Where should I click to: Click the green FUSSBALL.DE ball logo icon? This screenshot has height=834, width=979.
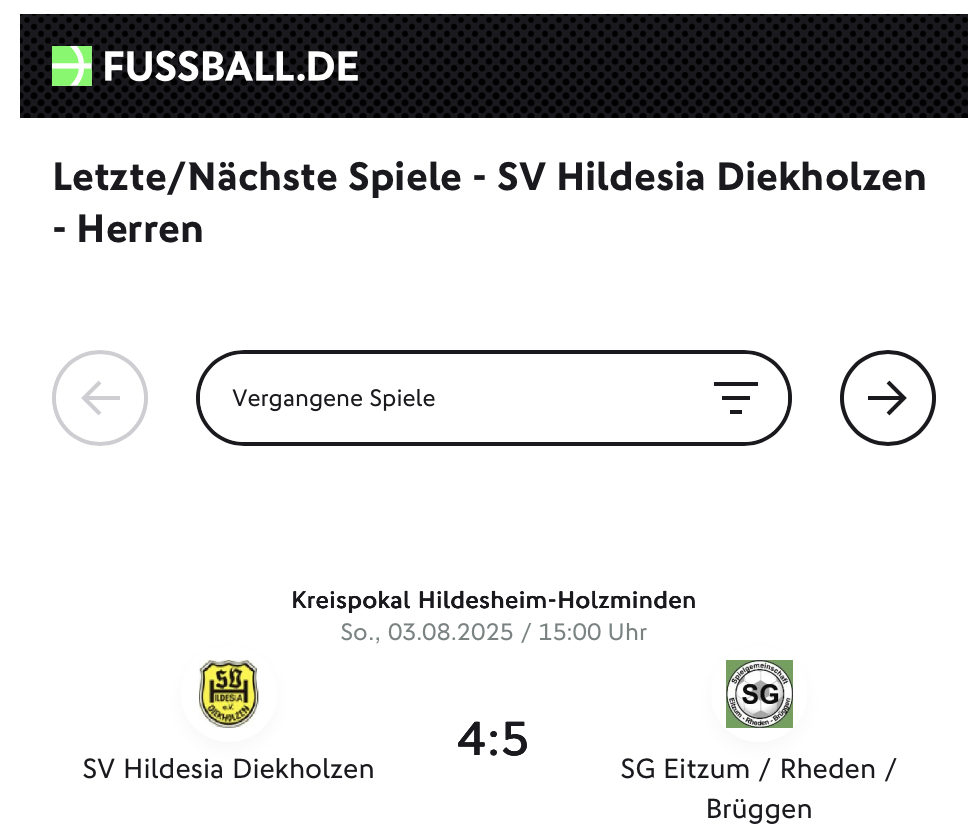(72, 66)
